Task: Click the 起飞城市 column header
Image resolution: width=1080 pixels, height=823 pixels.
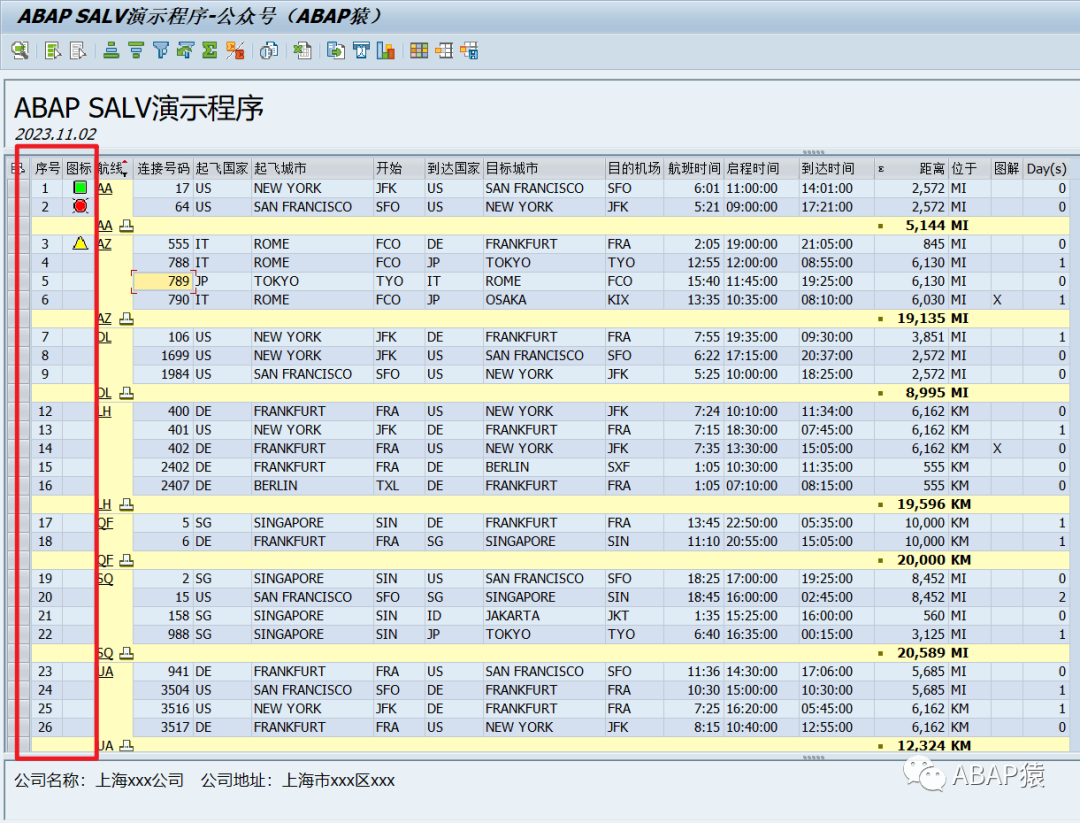Action: (x=312, y=169)
